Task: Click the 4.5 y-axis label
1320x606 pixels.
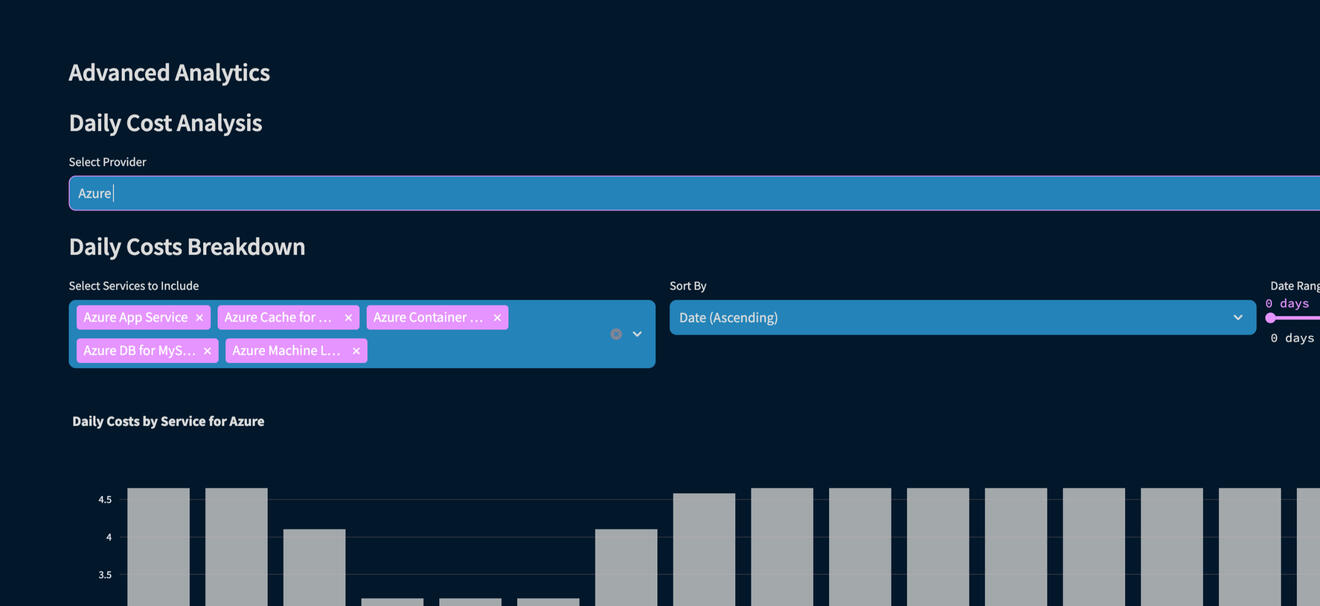Action: (x=105, y=499)
